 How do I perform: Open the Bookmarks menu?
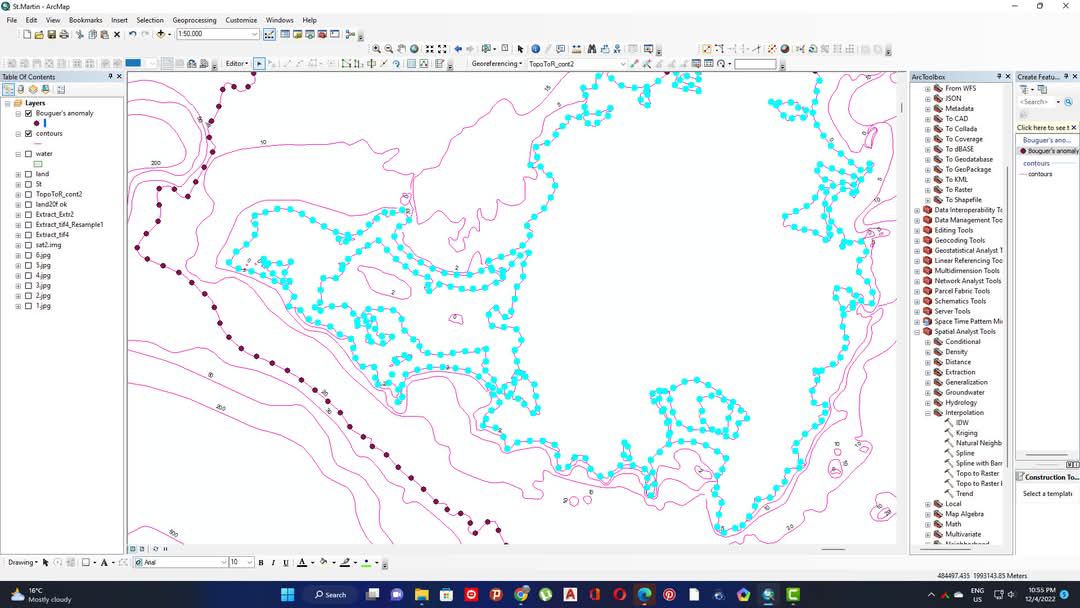(85, 20)
